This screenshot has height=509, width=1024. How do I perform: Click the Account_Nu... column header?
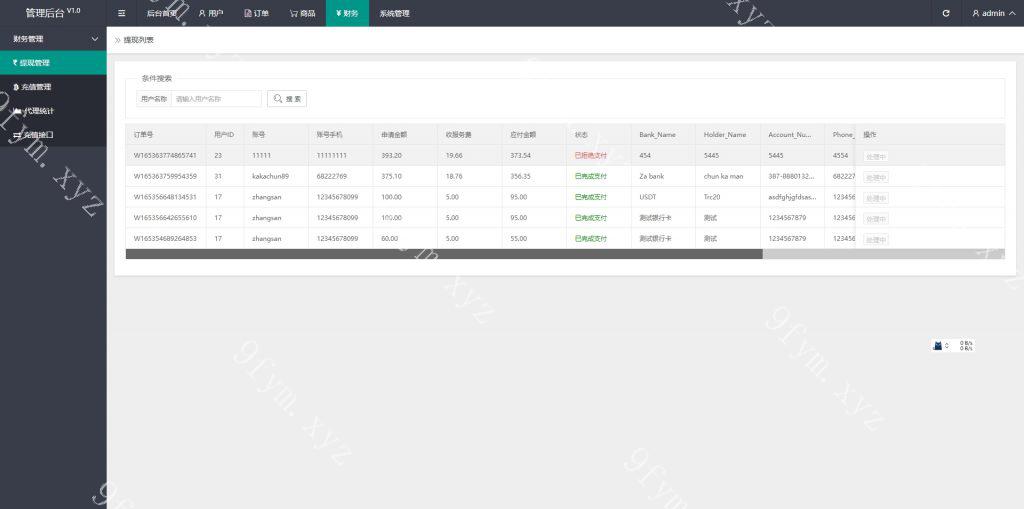pyautogui.click(x=790, y=135)
